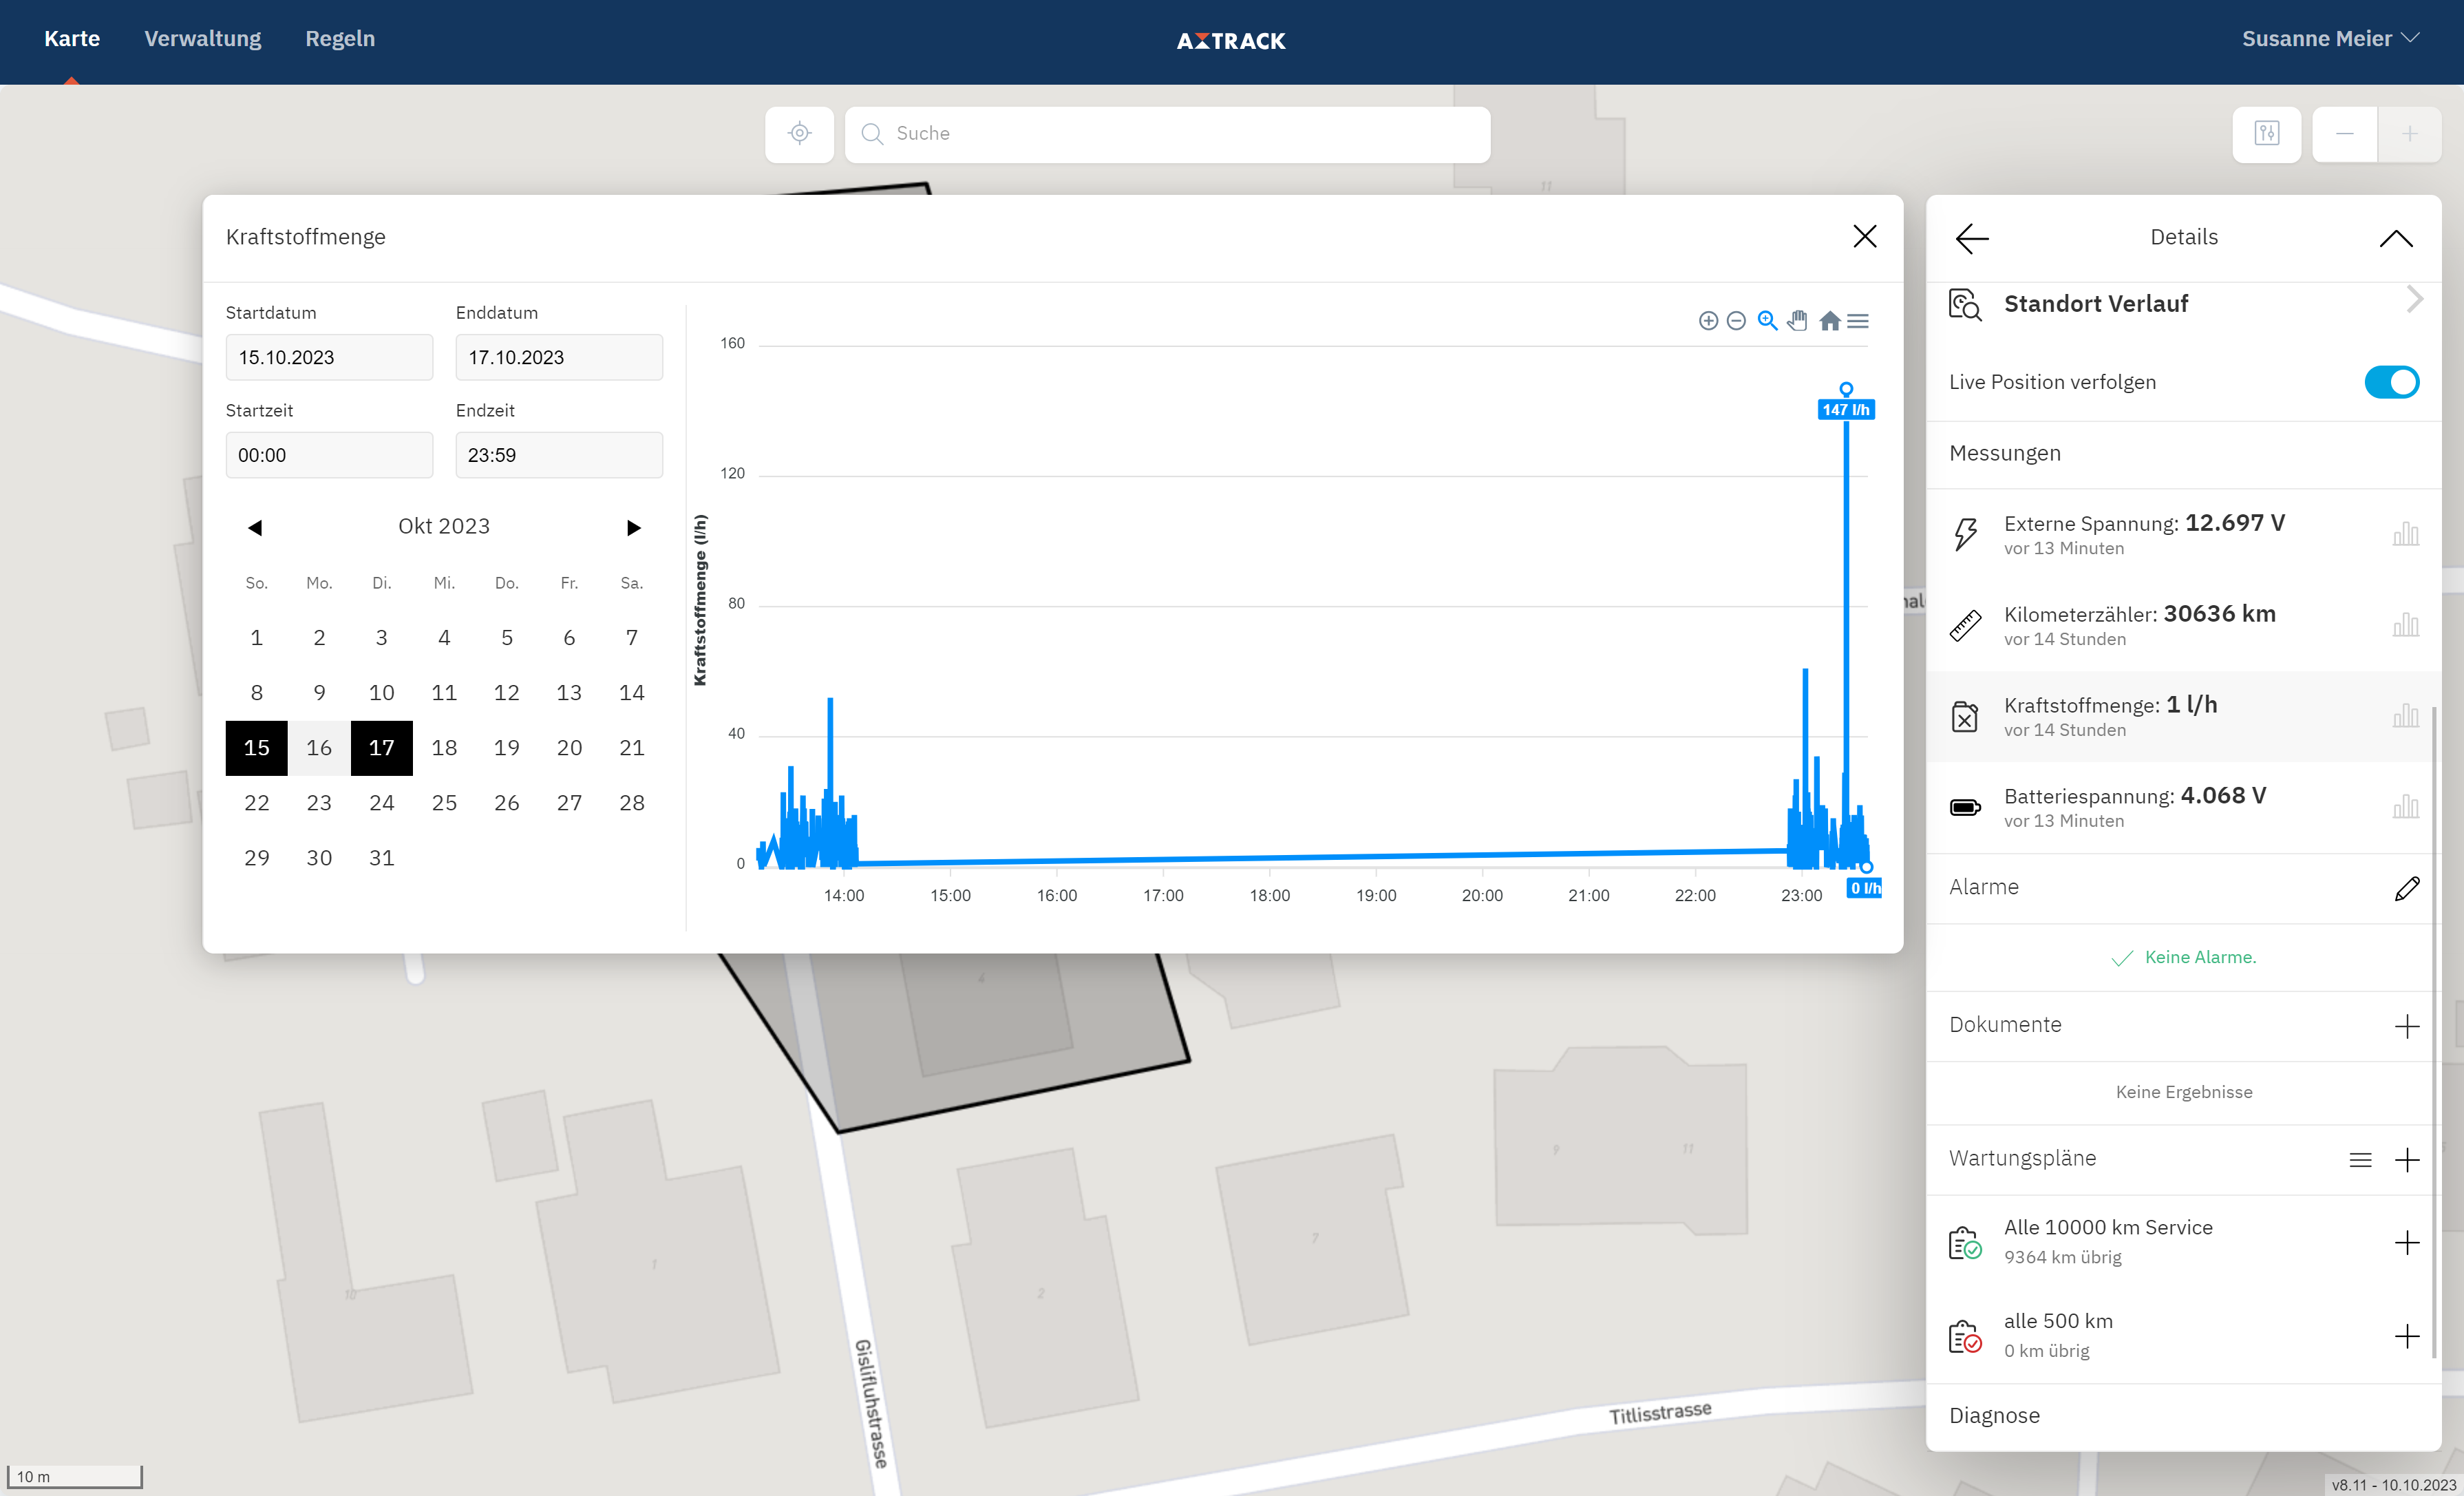Open chart for Batteriespannung
Viewport: 2464px width, 1496px height.
(x=2405, y=807)
